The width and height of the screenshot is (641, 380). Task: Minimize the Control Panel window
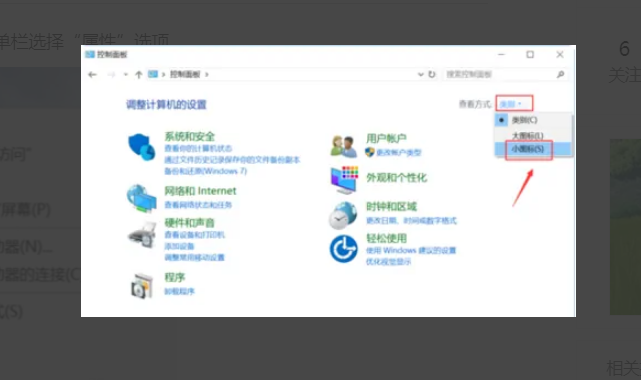pyautogui.click(x=501, y=54)
